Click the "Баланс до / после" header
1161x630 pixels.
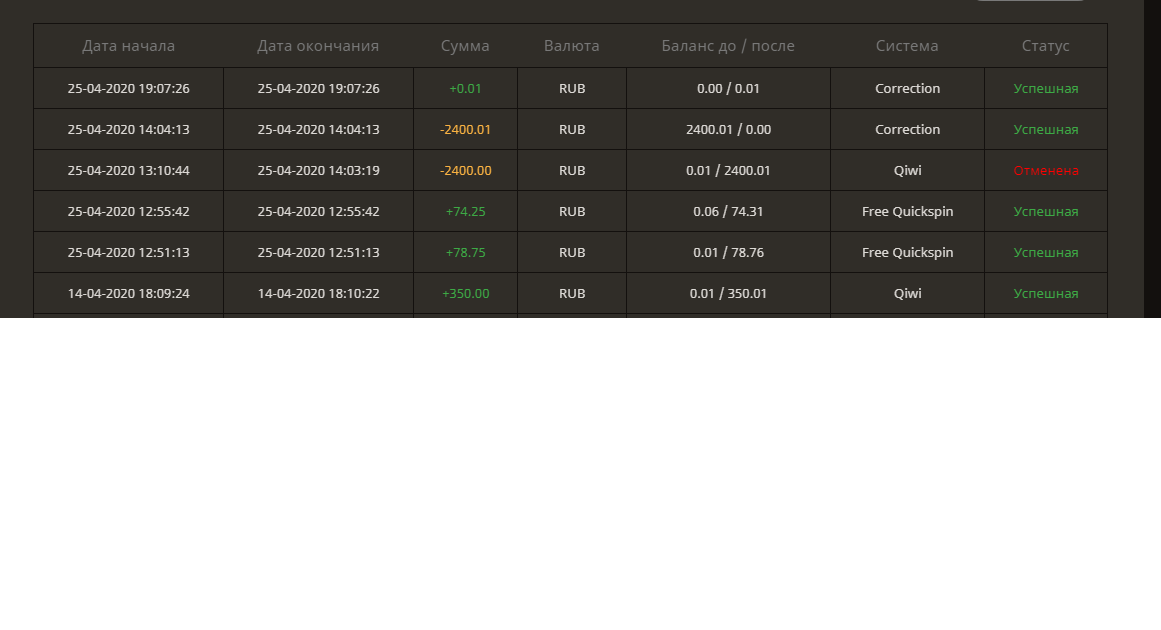[x=728, y=46]
